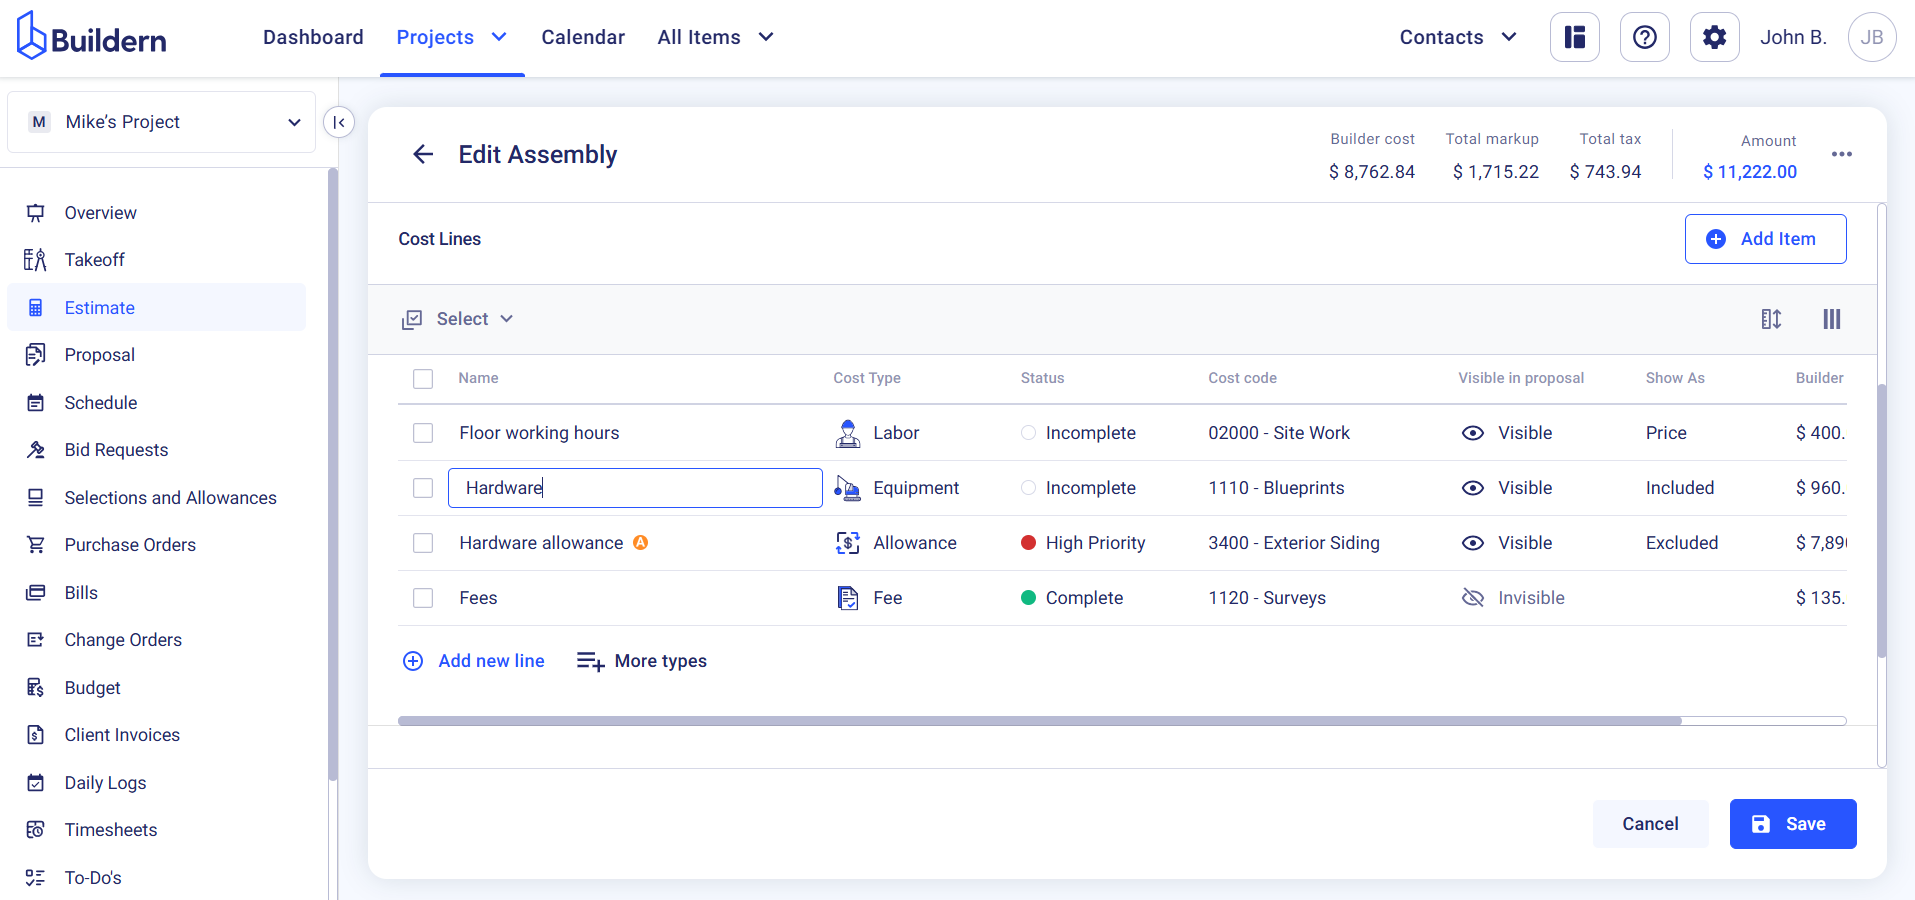Viewport: 1915px width, 900px height.
Task: Open the settings gear icon
Action: (1715, 37)
